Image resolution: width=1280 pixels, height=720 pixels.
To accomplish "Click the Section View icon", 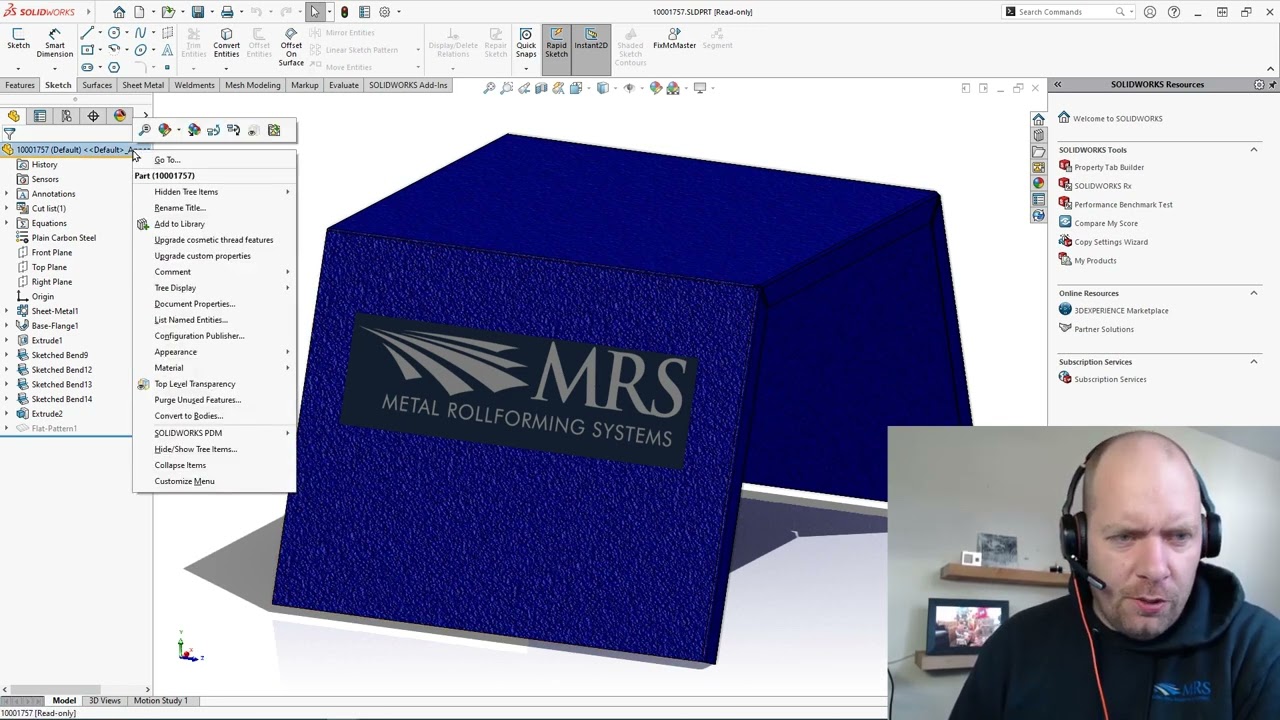I will coord(542,88).
